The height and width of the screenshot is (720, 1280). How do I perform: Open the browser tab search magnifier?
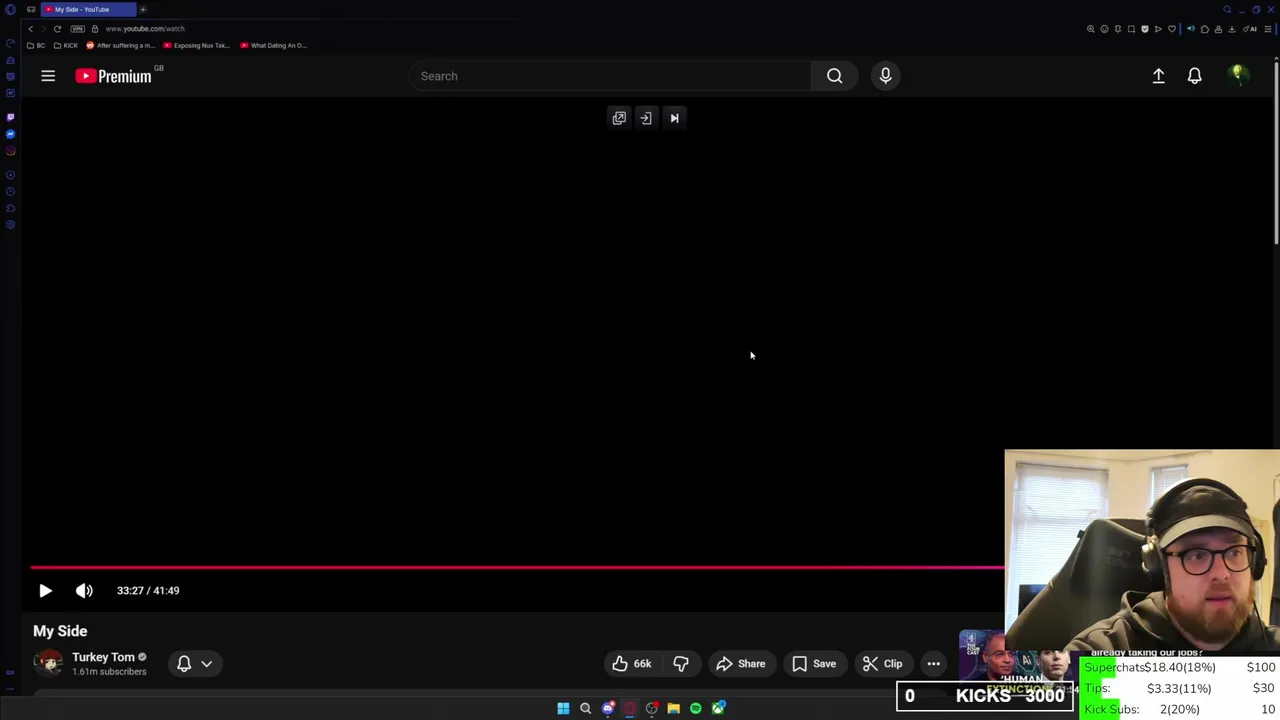pos(1227,9)
